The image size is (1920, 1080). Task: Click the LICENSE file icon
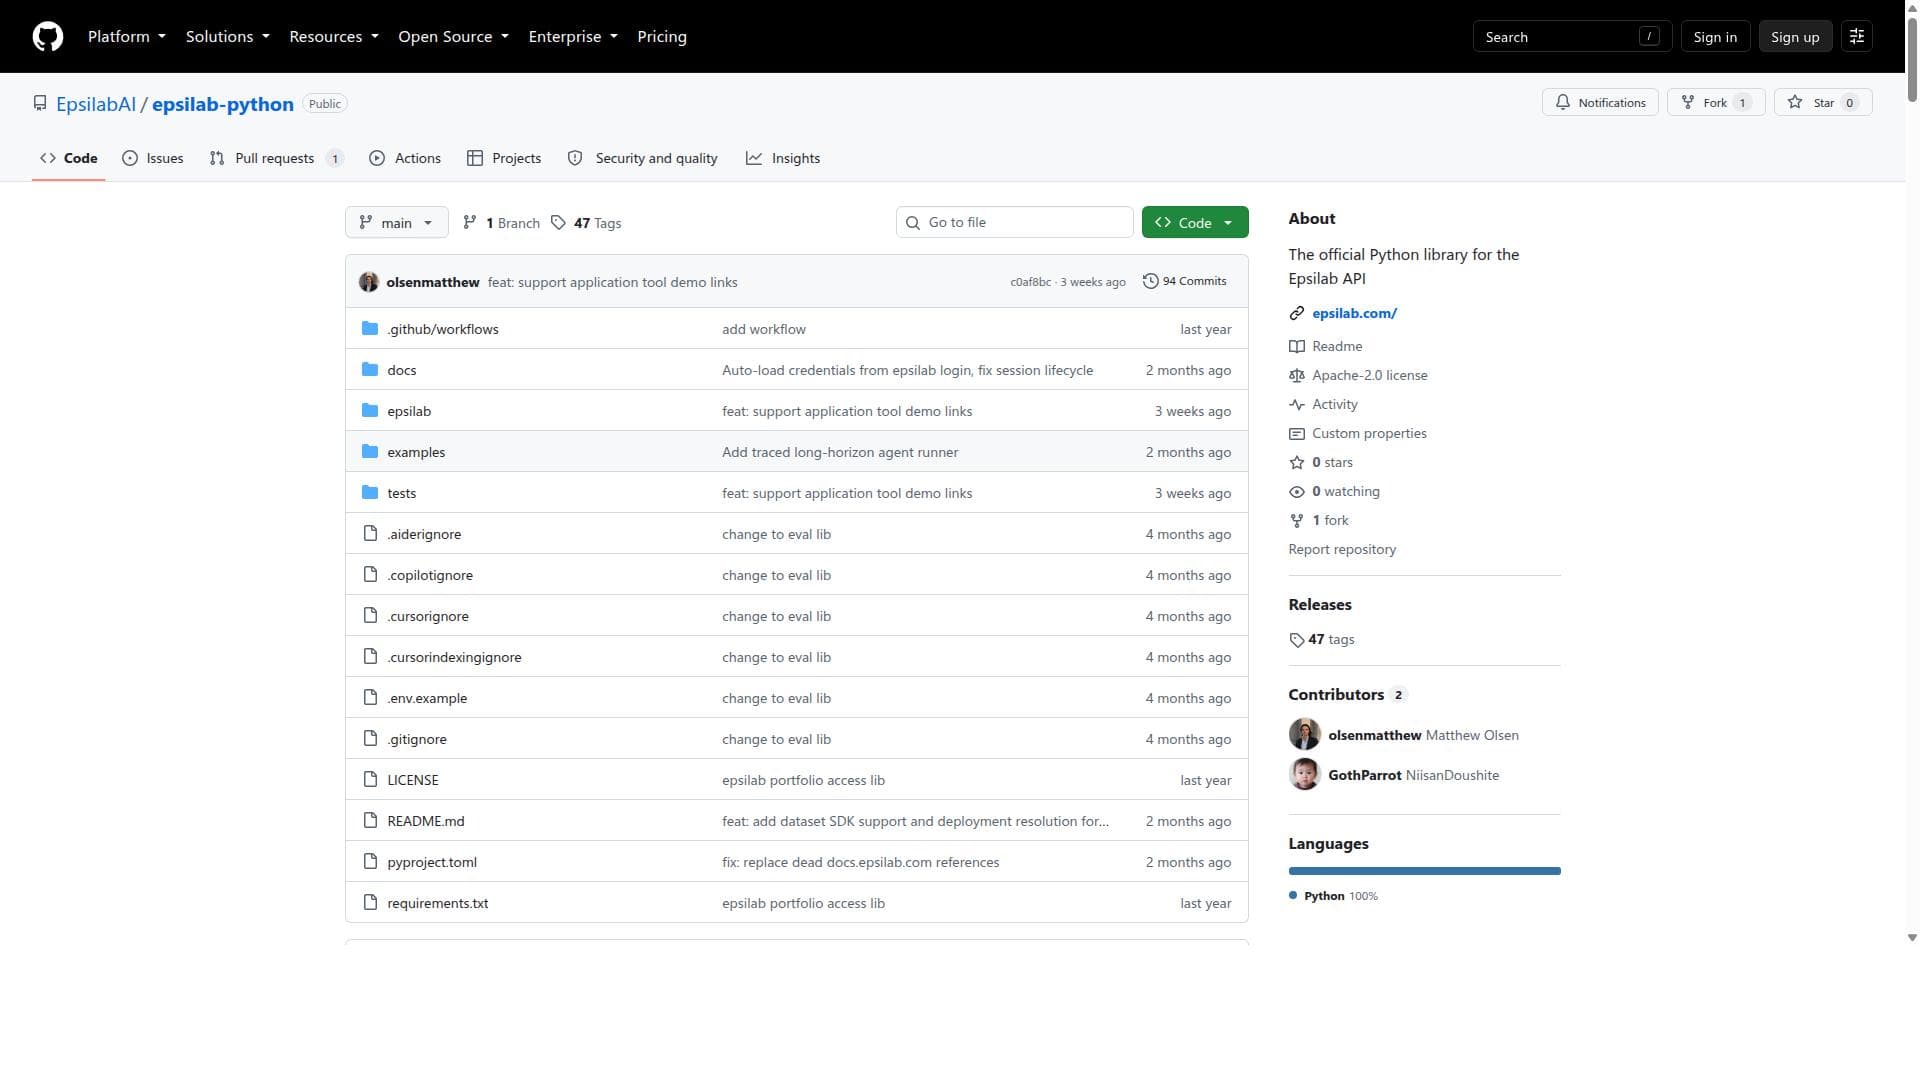pos(370,780)
